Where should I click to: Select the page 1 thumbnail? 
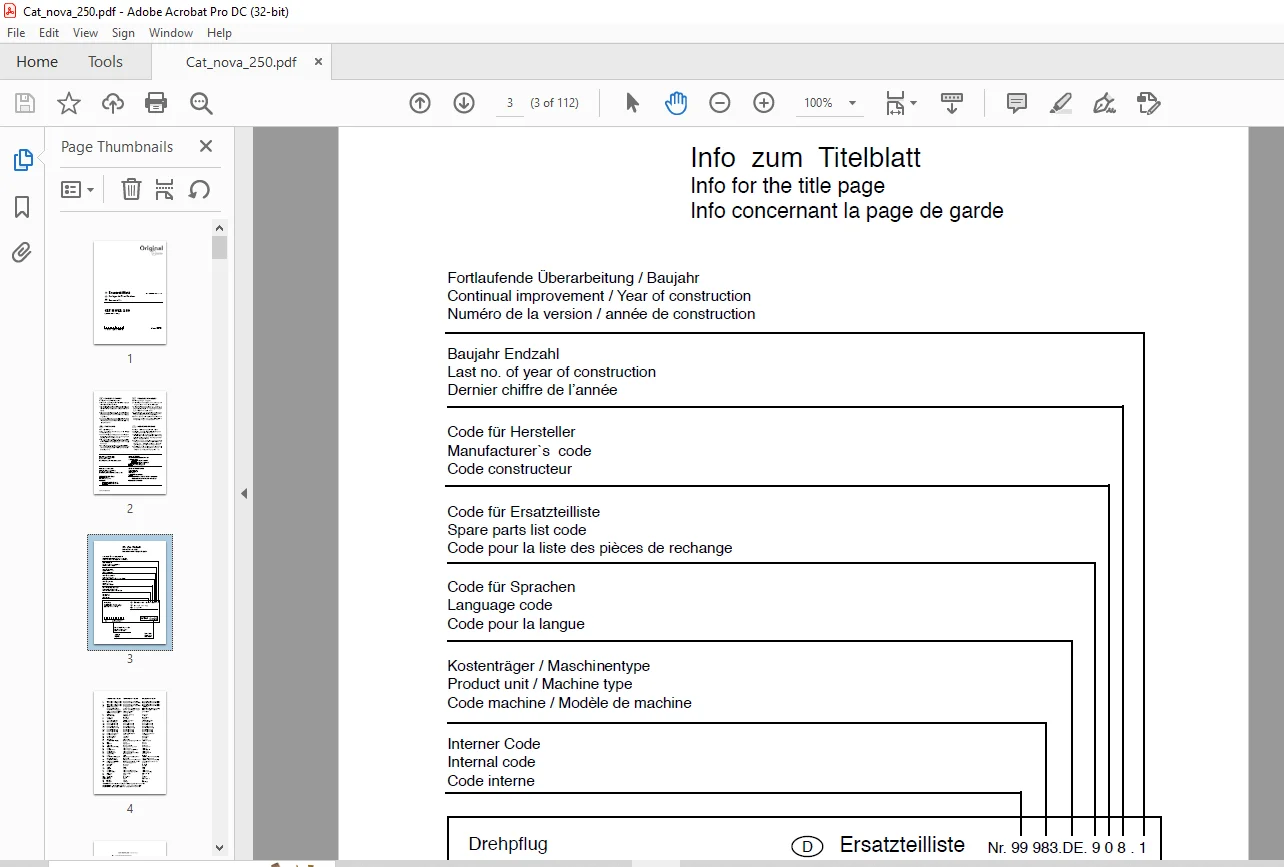[130, 292]
